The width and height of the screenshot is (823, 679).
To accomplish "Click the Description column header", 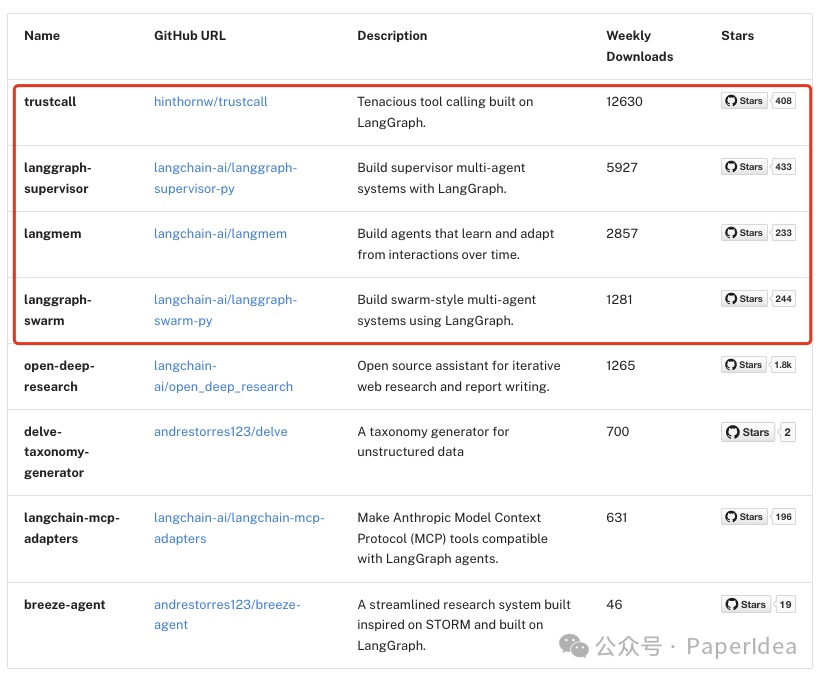I will click(392, 36).
